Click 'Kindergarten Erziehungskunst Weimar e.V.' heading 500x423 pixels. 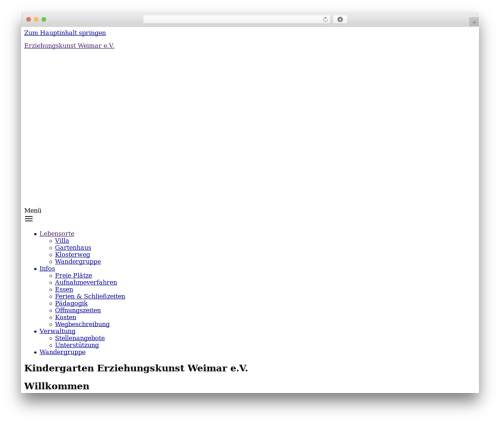[136, 368]
